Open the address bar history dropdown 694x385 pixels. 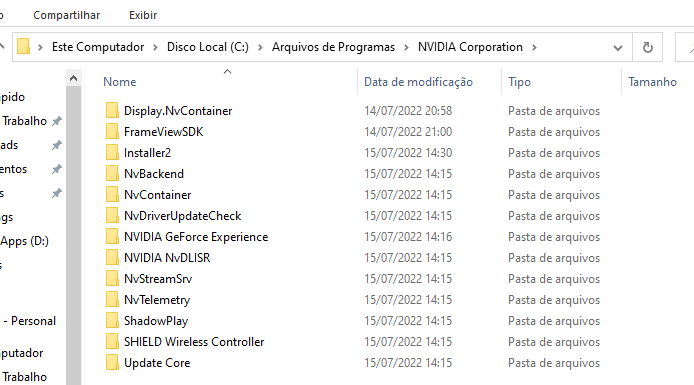coord(618,47)
